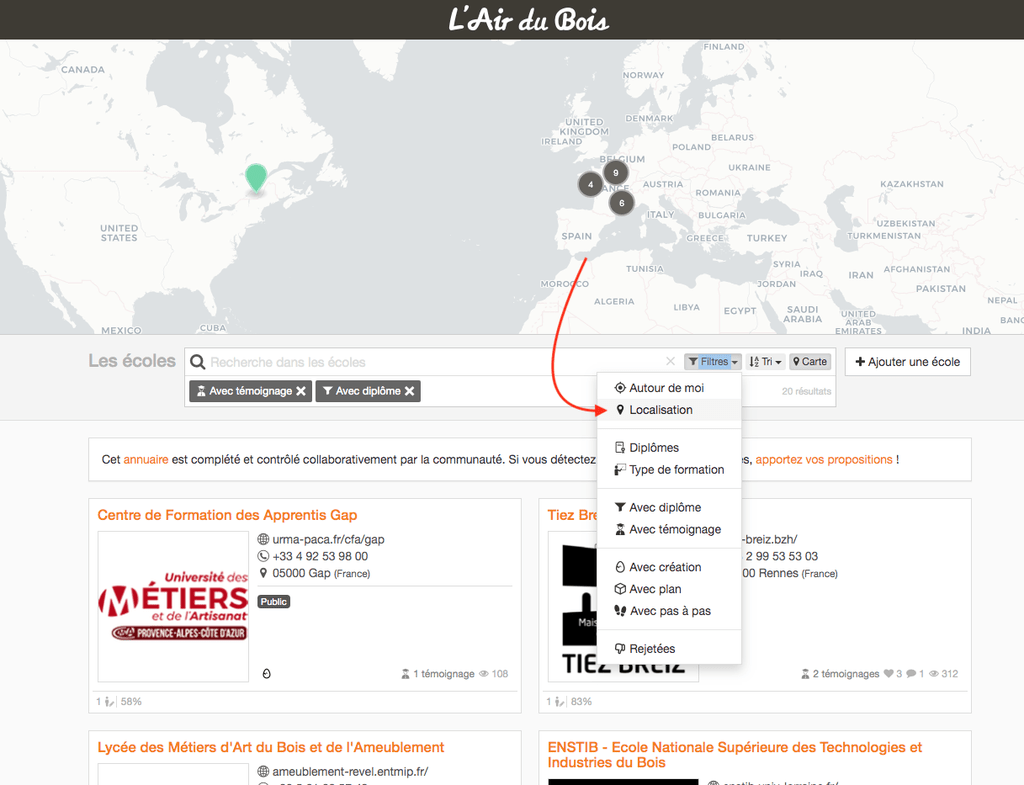The width and height of the screenshot is (1024, 785).
Task: Open the map cluster marked 9
Action: click(x=615, y=173)
